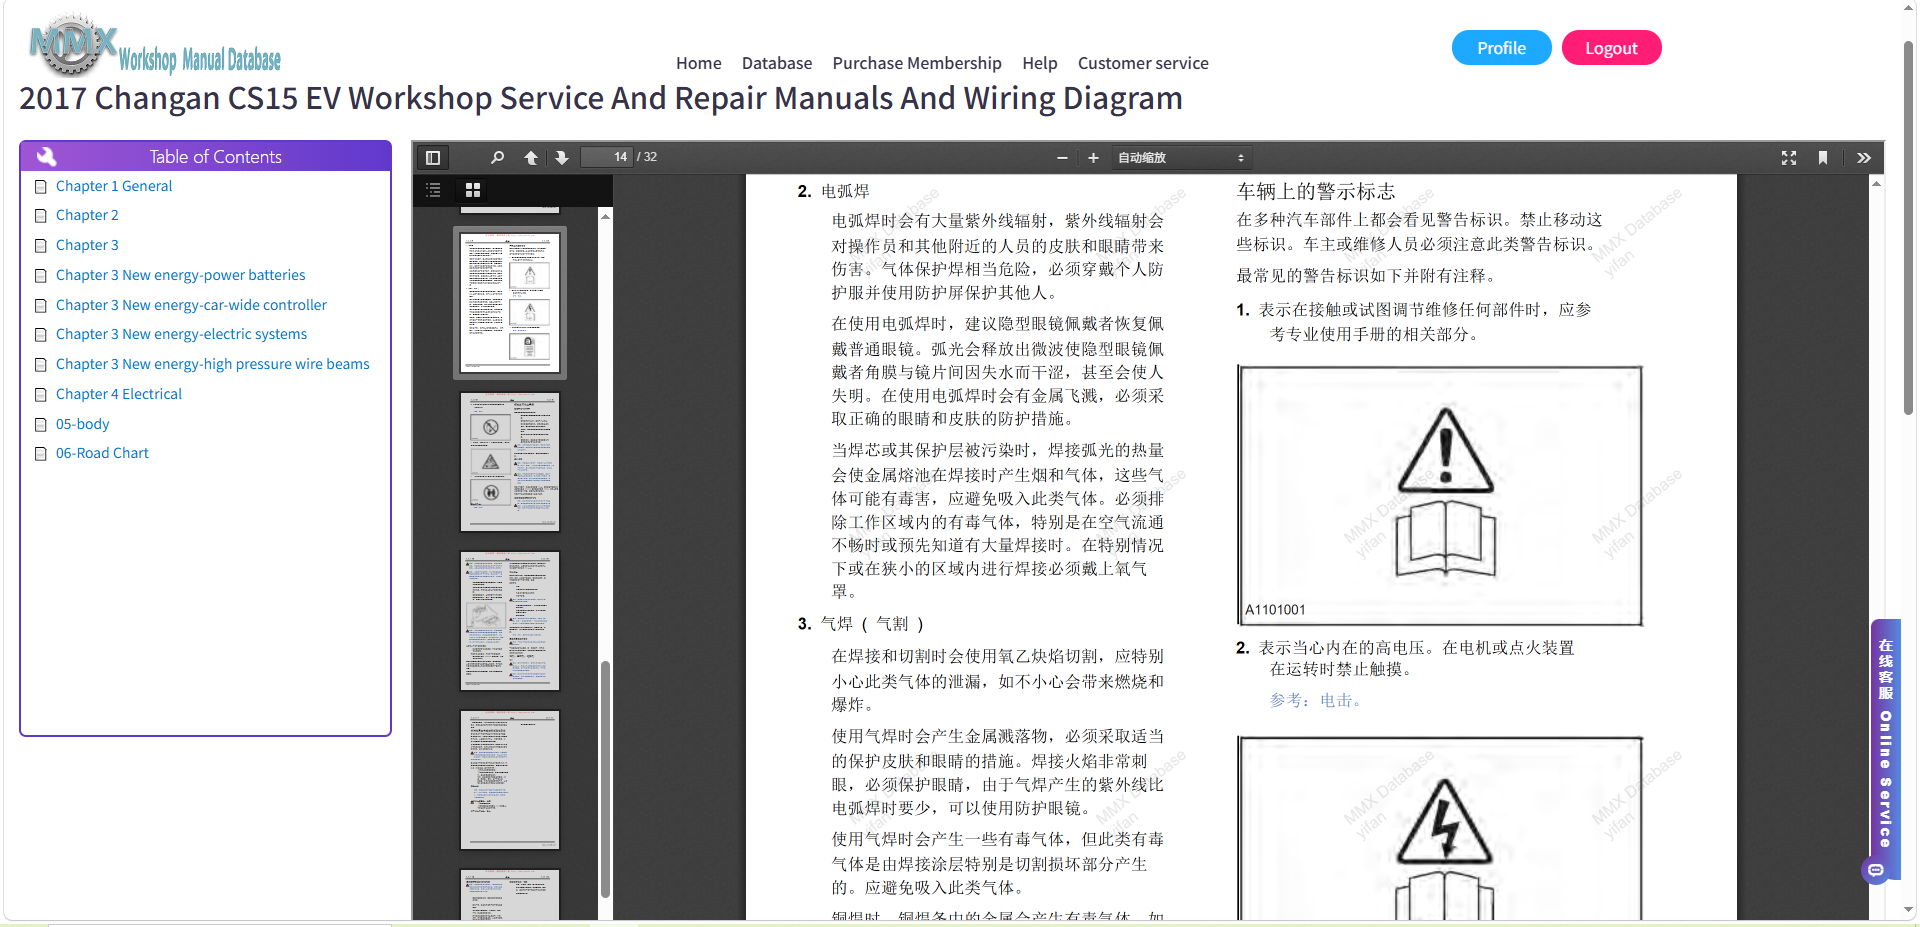This screenshot has width=1920, height=927.
Task: Zoom out with the minus button
Action: [x=1062, y=157]
